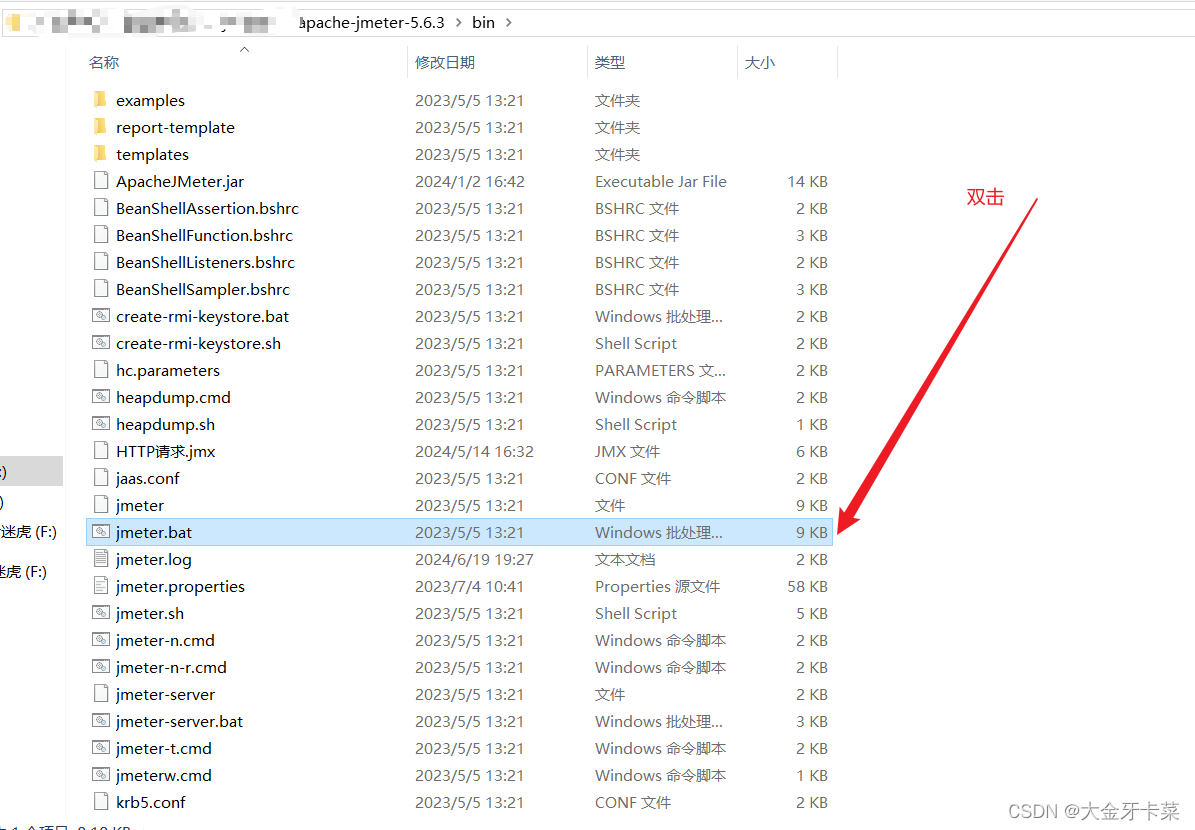Select the file named jmeter.bat
This screenshot has width=1195, height=830.
pos(154,532)
